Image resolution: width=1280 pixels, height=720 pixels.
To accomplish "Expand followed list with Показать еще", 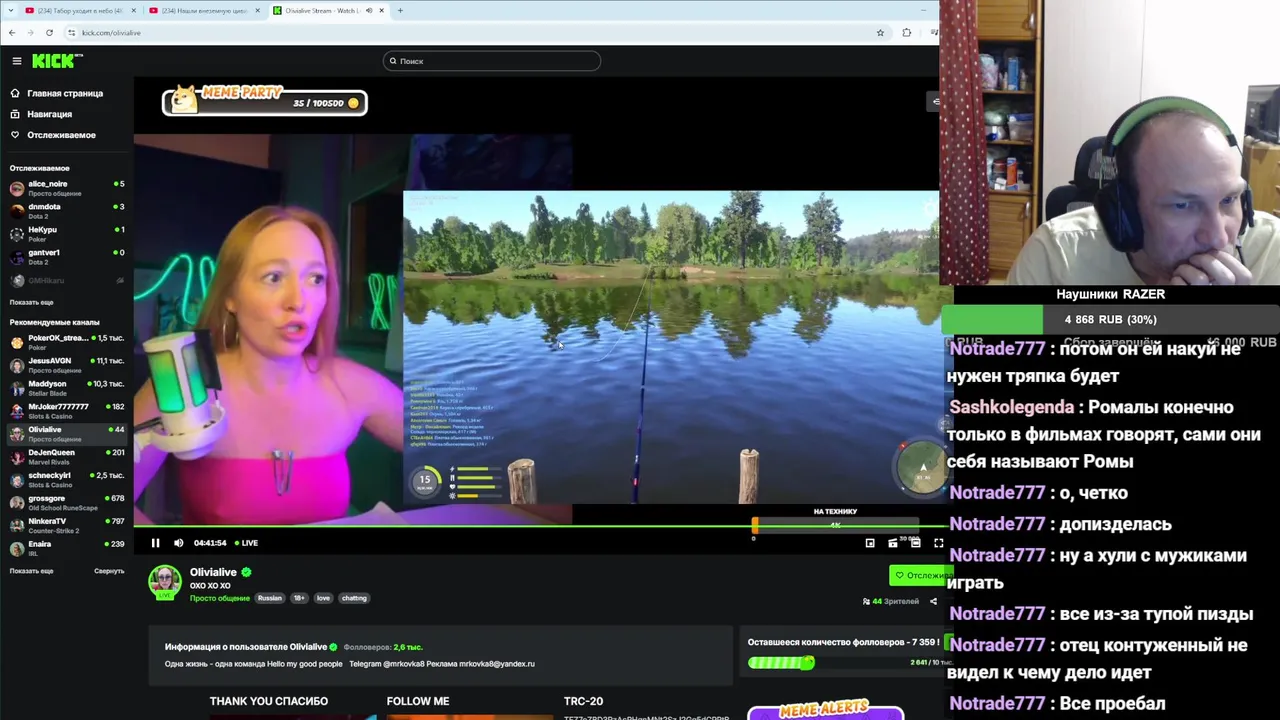I will coord(32,302).
